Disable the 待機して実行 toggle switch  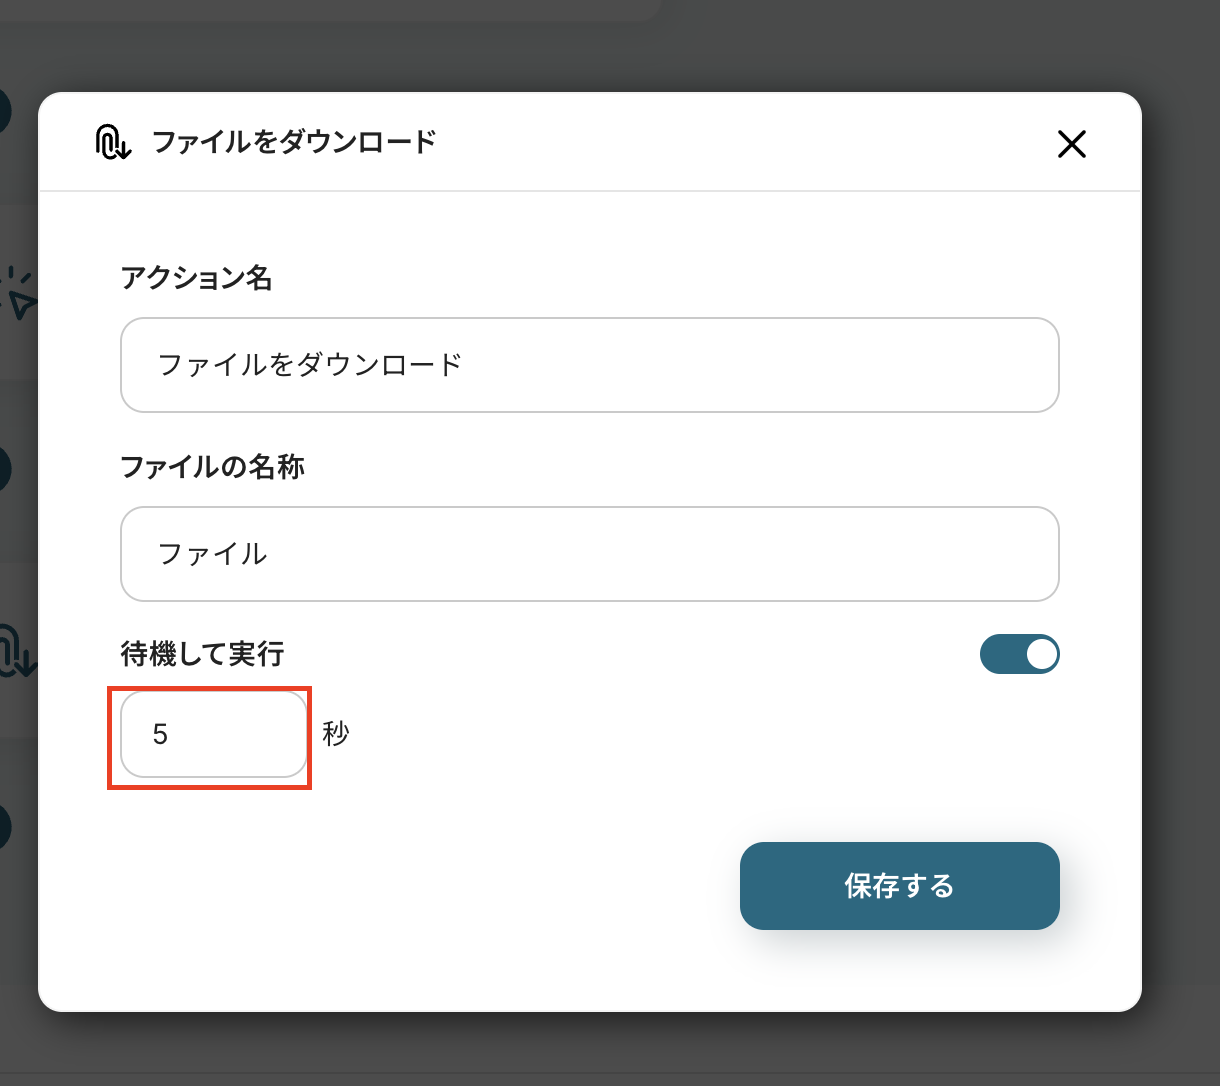click(x=1019, y=654)
